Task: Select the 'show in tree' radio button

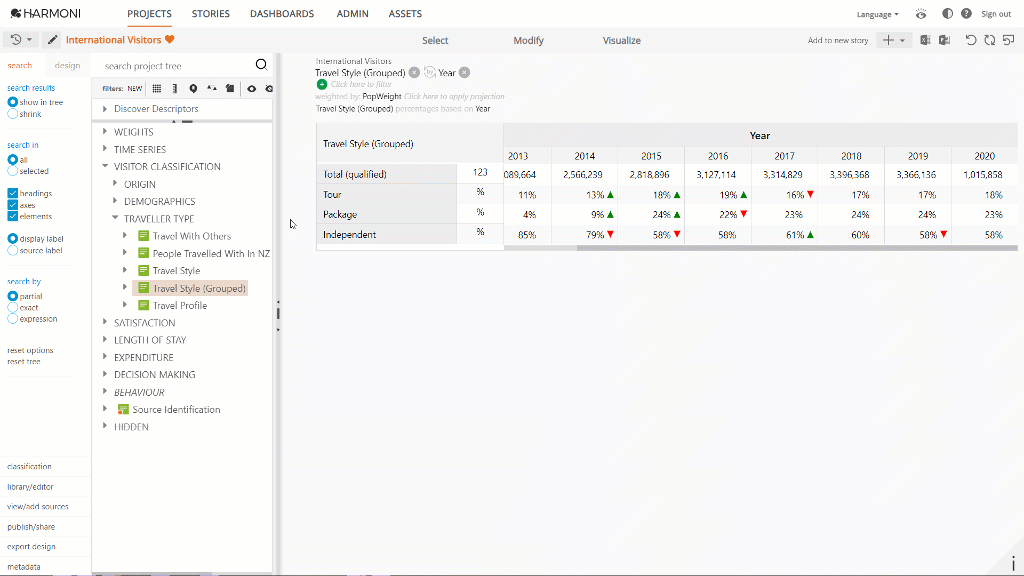Action: (x=12, y=102)
